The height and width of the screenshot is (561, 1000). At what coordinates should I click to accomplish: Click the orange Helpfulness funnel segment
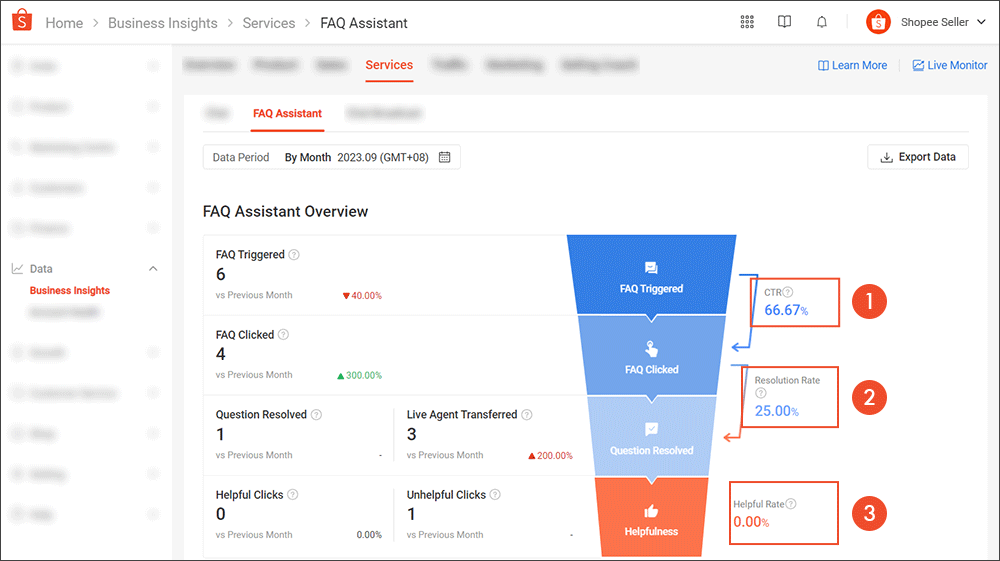(x=651, y=517)
